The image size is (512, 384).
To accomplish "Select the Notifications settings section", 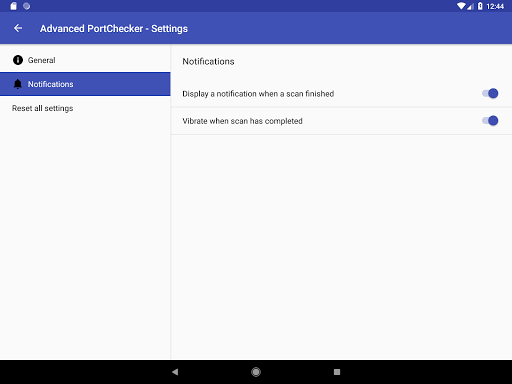I will click(85, 84).
